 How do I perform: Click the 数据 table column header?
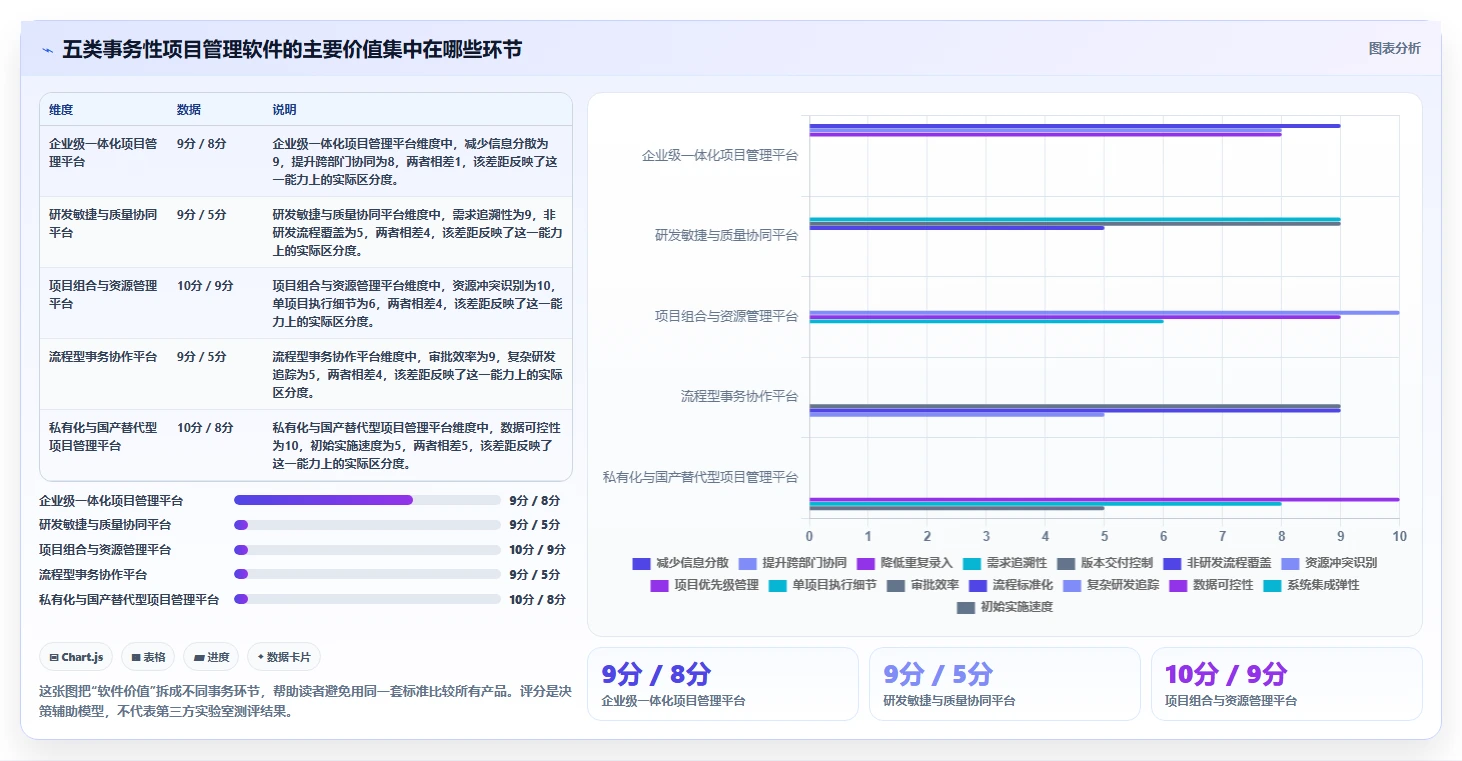click(x=189, y=110)
